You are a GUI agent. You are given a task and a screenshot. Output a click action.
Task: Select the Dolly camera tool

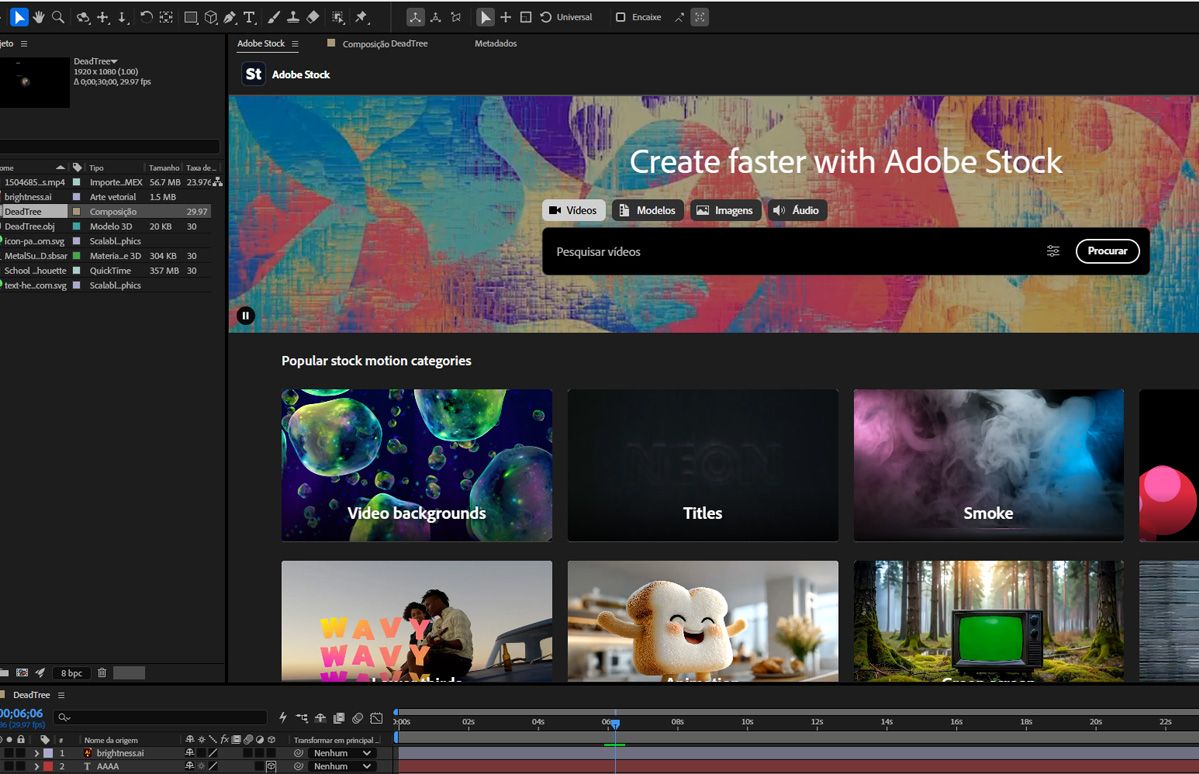click(x=122, y=17)
